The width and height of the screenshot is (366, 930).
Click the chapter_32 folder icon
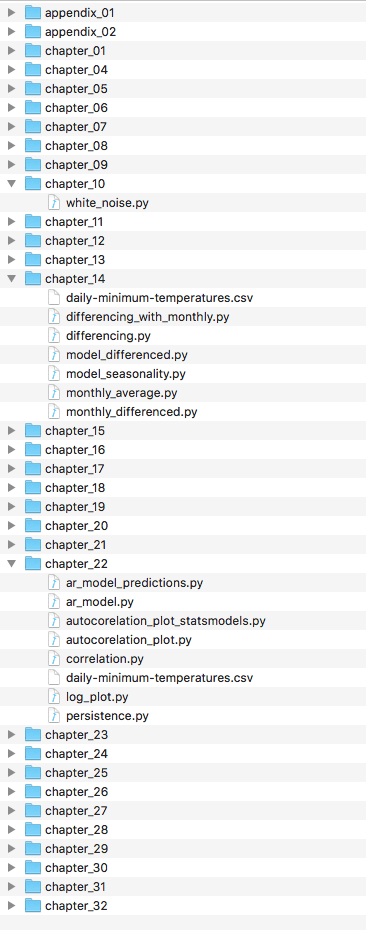click(33, 905)
